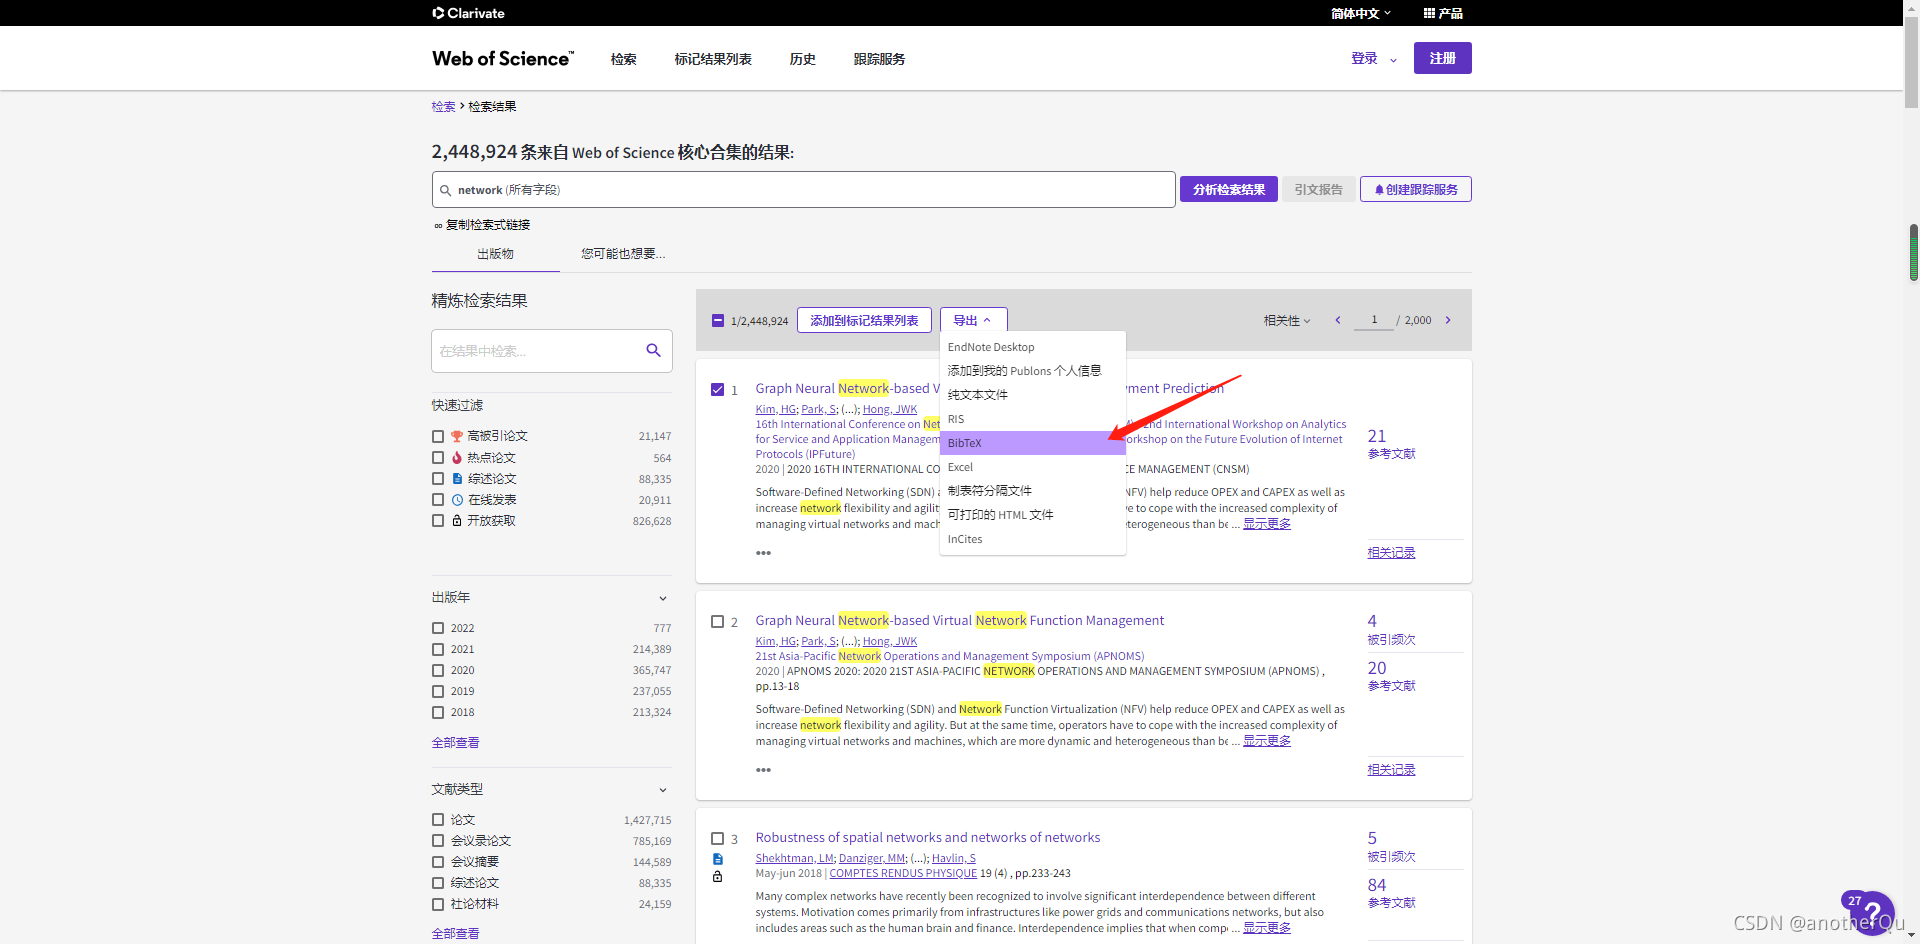Click the open access lock icon for result 3

(x=717, y=877)
